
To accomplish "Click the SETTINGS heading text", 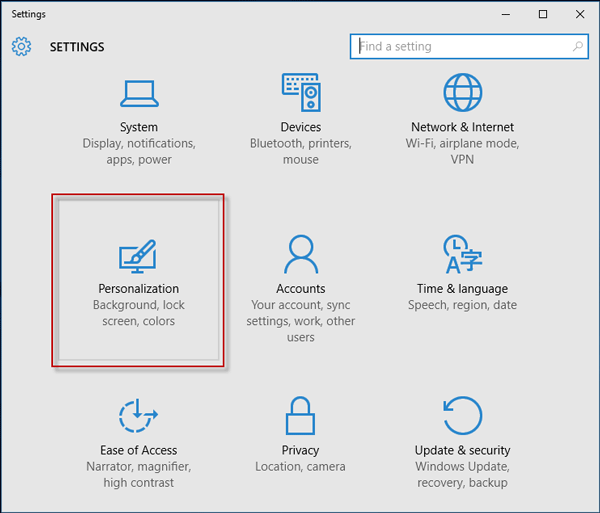I will 77,47.
